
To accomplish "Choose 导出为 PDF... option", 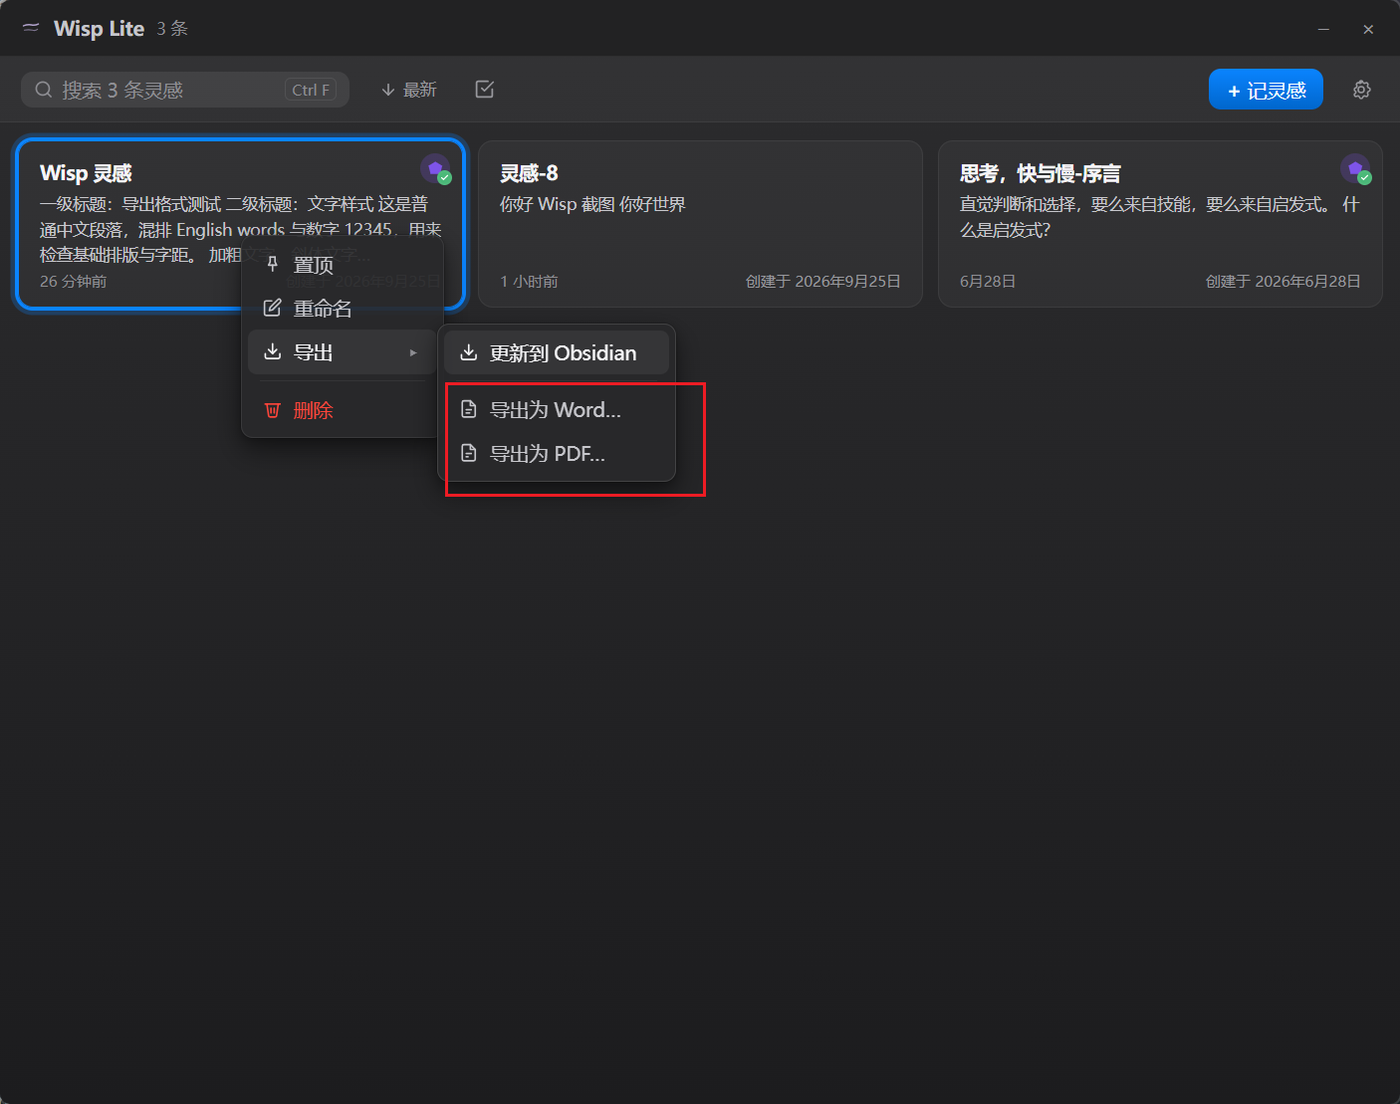I will point(556,454).
